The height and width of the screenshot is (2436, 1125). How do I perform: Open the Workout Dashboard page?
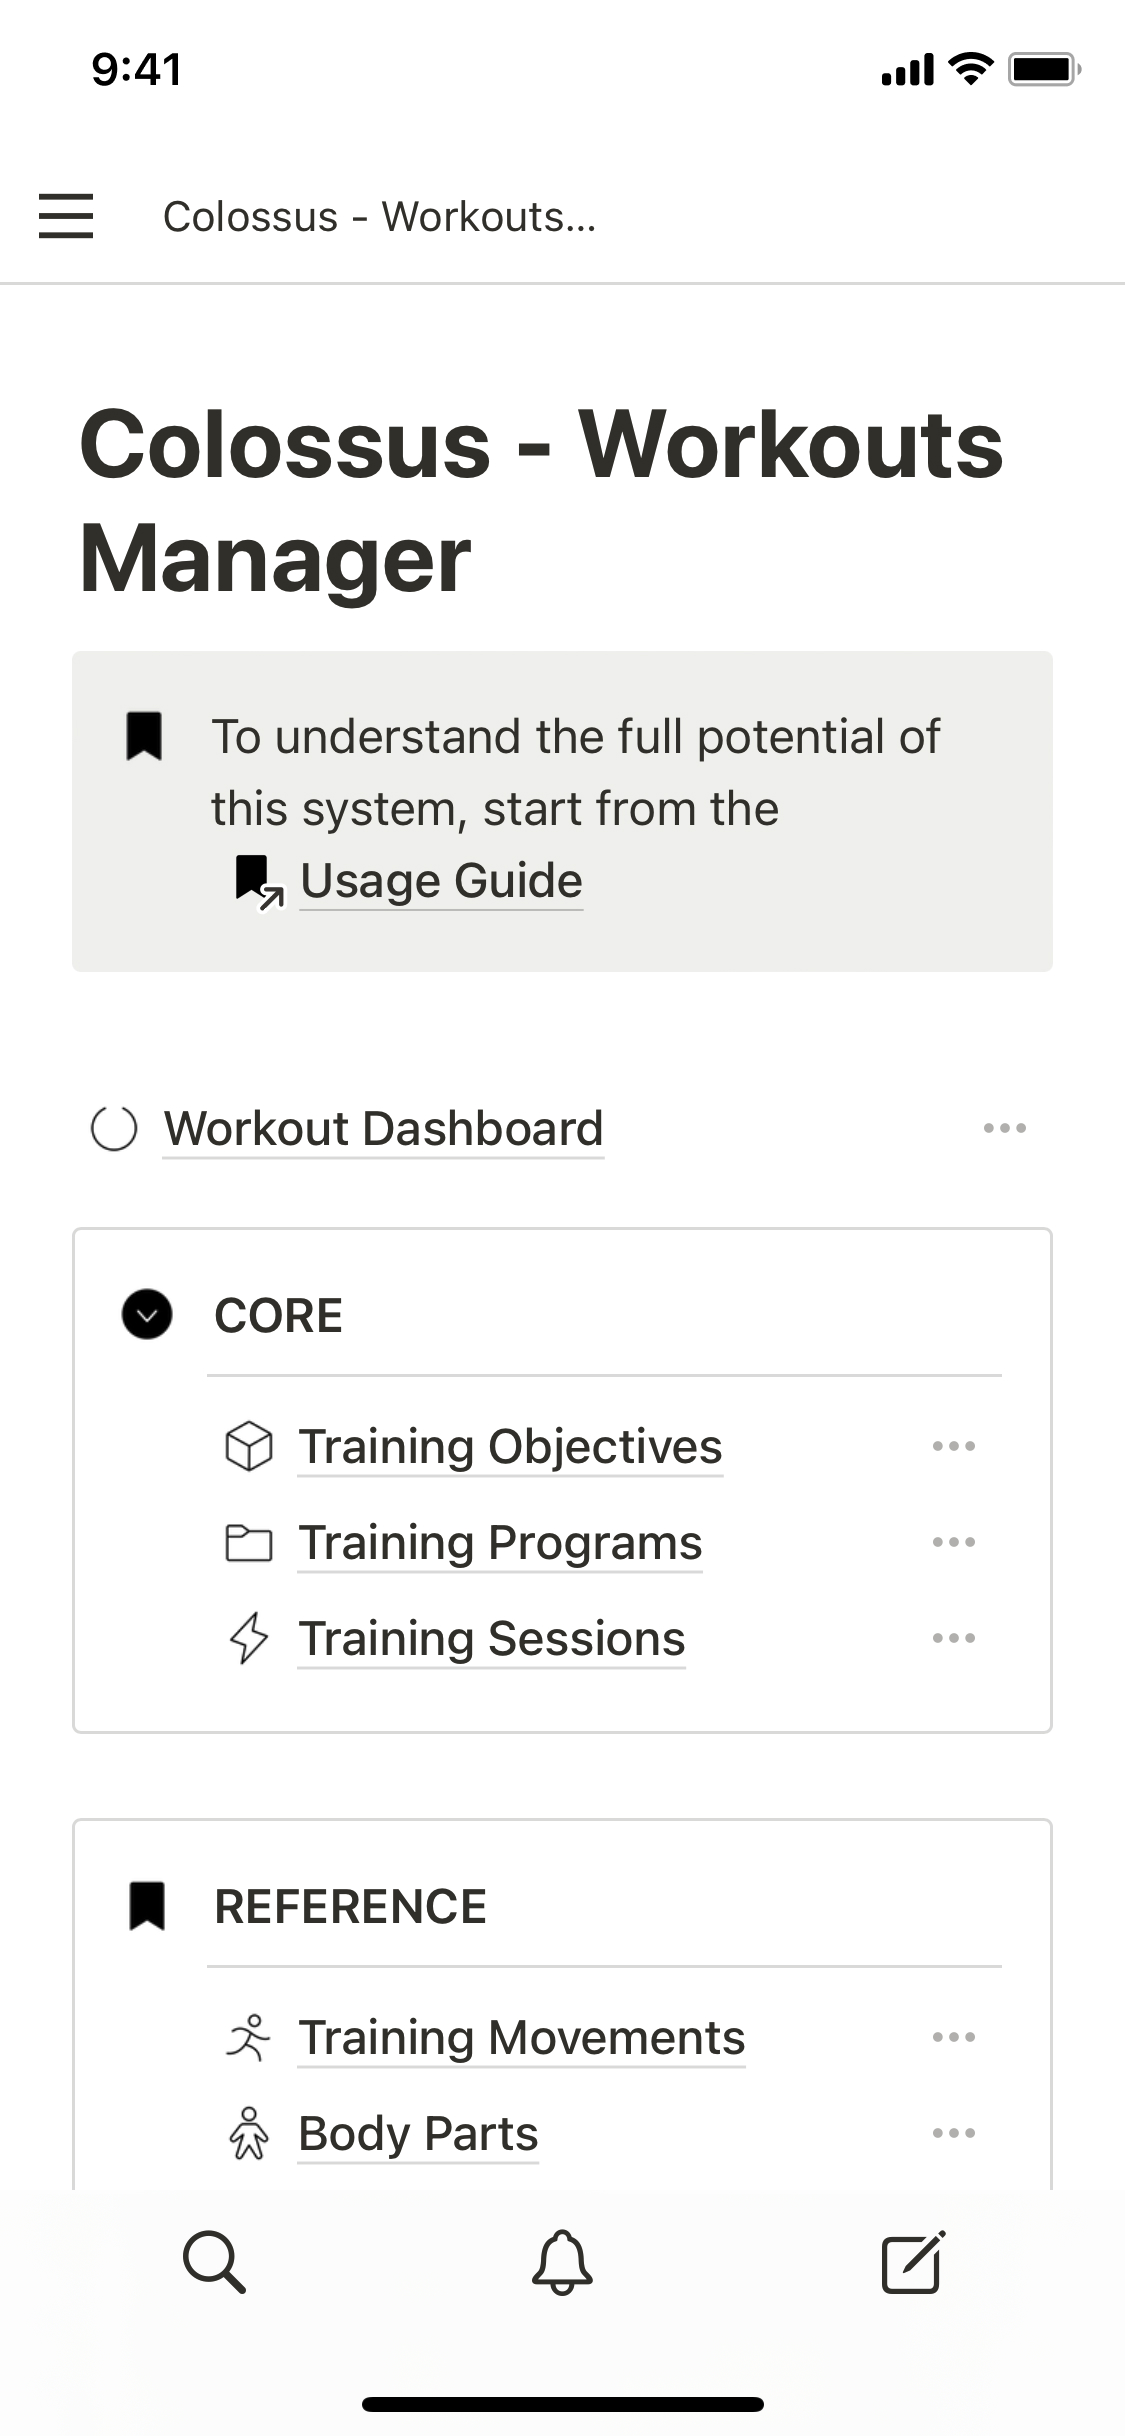pos(383,1128)
